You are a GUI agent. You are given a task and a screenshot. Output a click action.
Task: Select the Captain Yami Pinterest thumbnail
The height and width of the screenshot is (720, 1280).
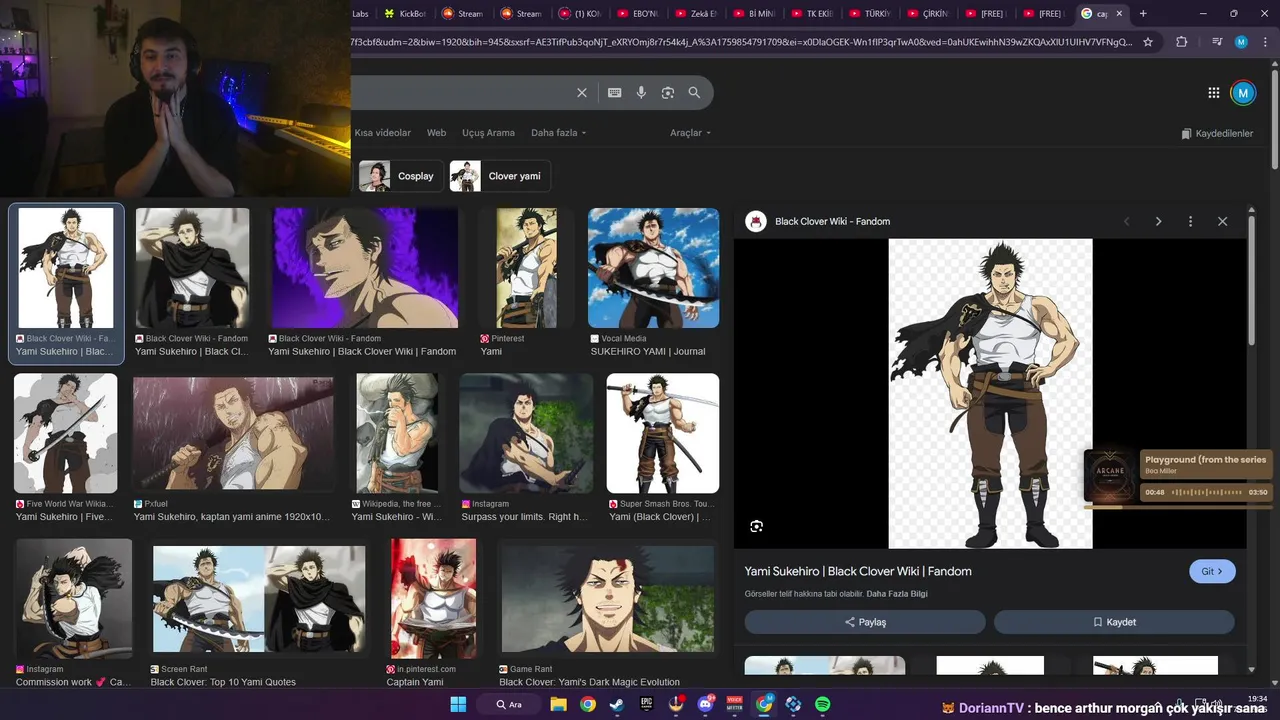click(433, 599)
